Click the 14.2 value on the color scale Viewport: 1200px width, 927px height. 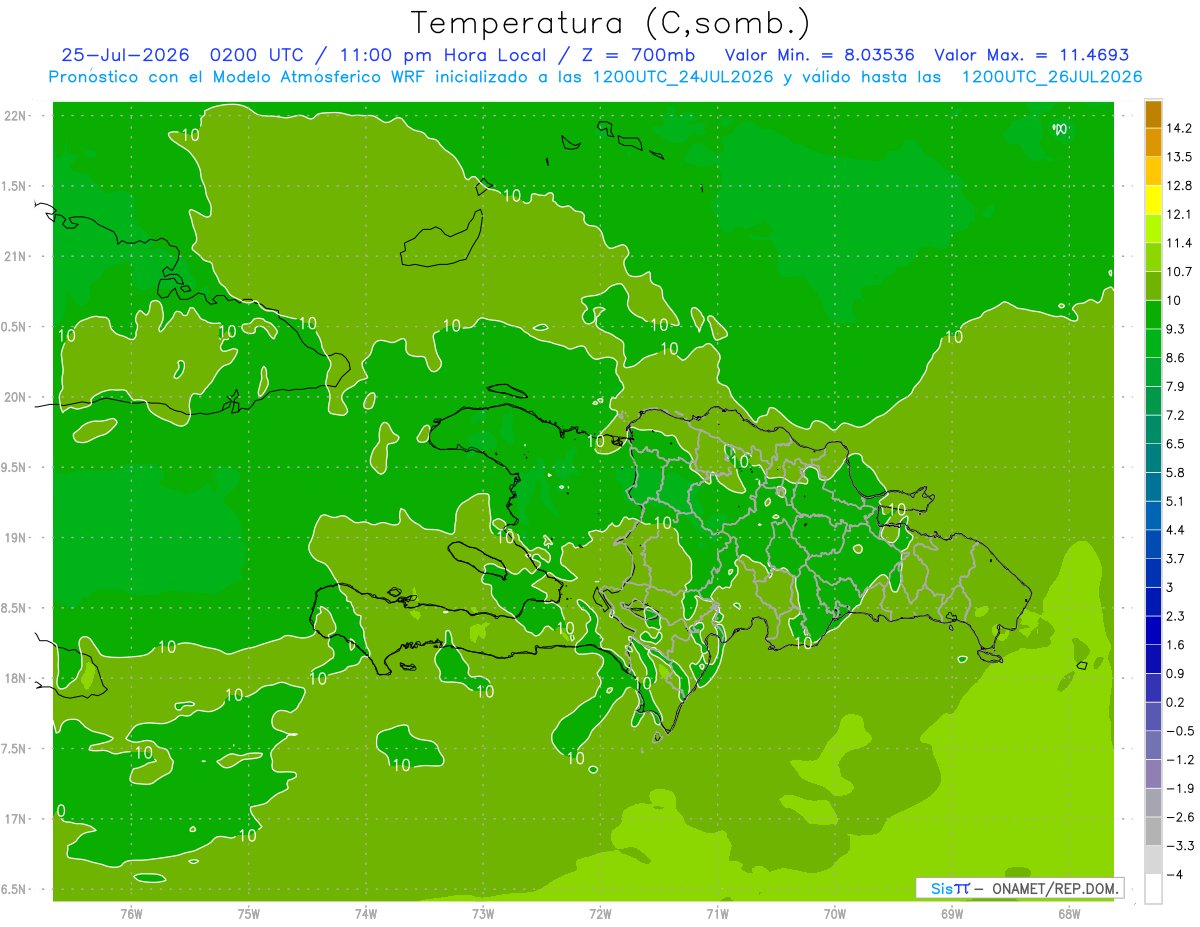[x=1179, y=128]
